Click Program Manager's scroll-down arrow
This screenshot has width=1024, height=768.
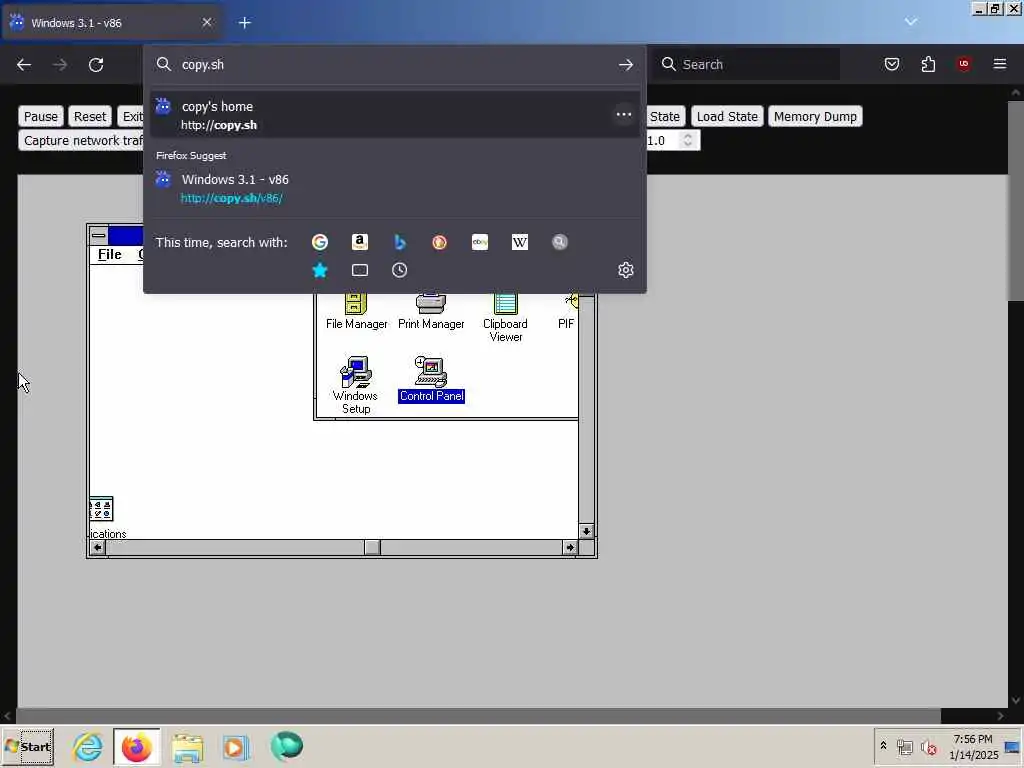[586, 531]
